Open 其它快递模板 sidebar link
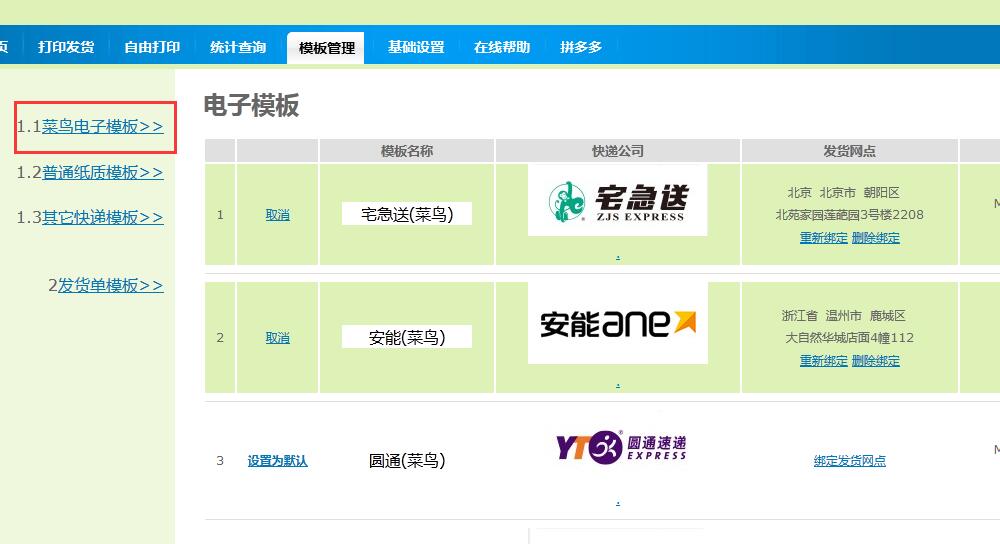1000x544 pixels. (102, 217)
